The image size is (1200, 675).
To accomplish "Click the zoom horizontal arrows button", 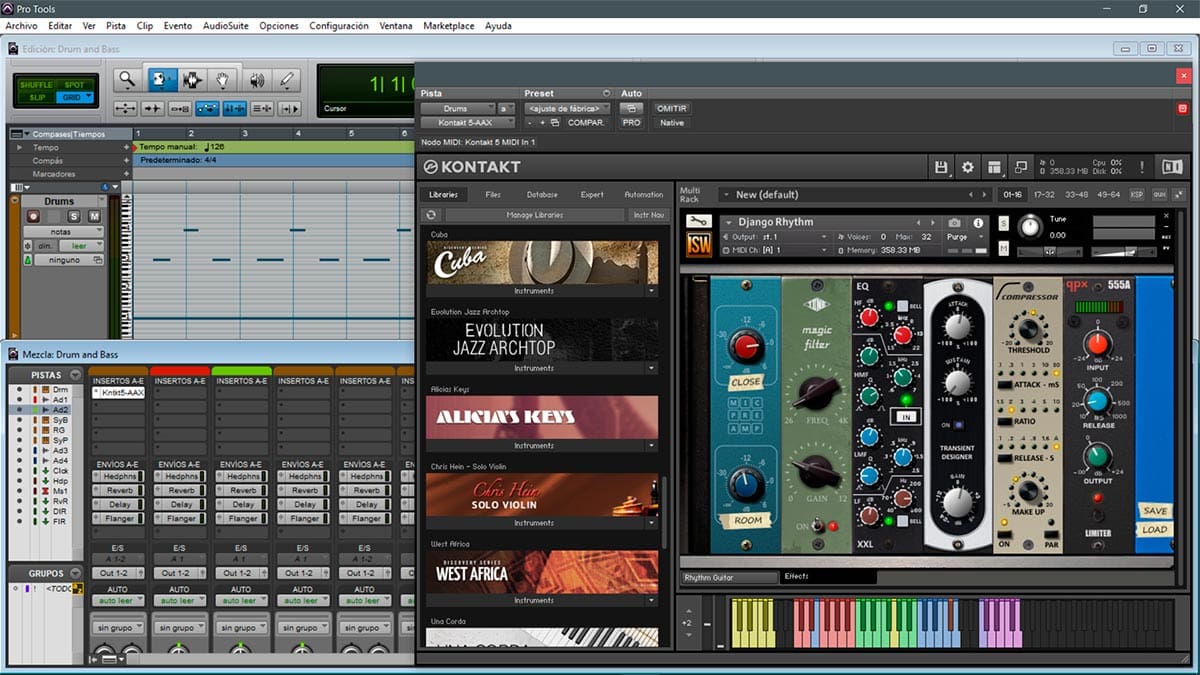I will (125, 109).
